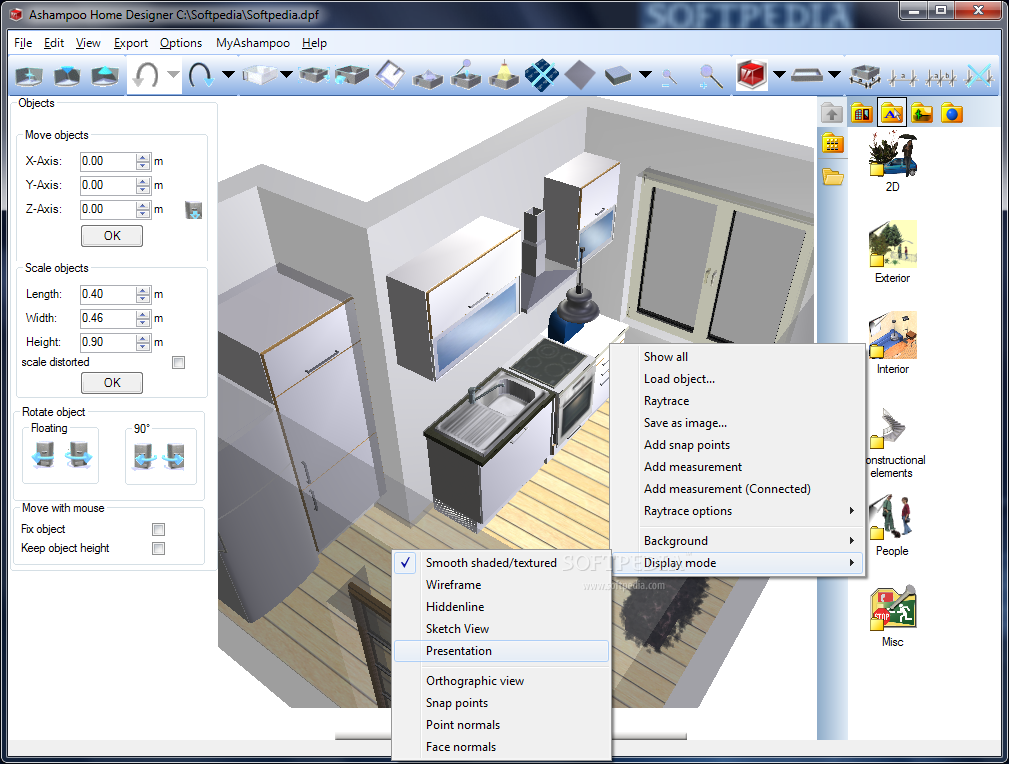The height and width of the screenshot is (764, 1009).
Task: Toggle Face normals option
Action: [x=501, y=747]
